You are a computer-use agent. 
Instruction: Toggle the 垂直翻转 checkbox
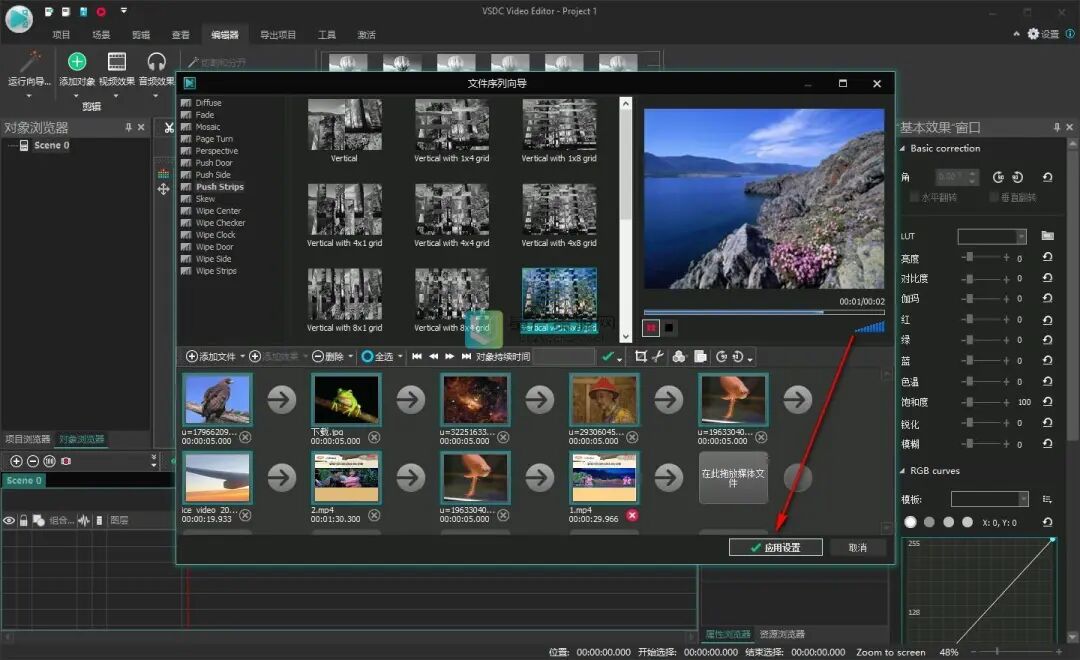tap(994, 197)
